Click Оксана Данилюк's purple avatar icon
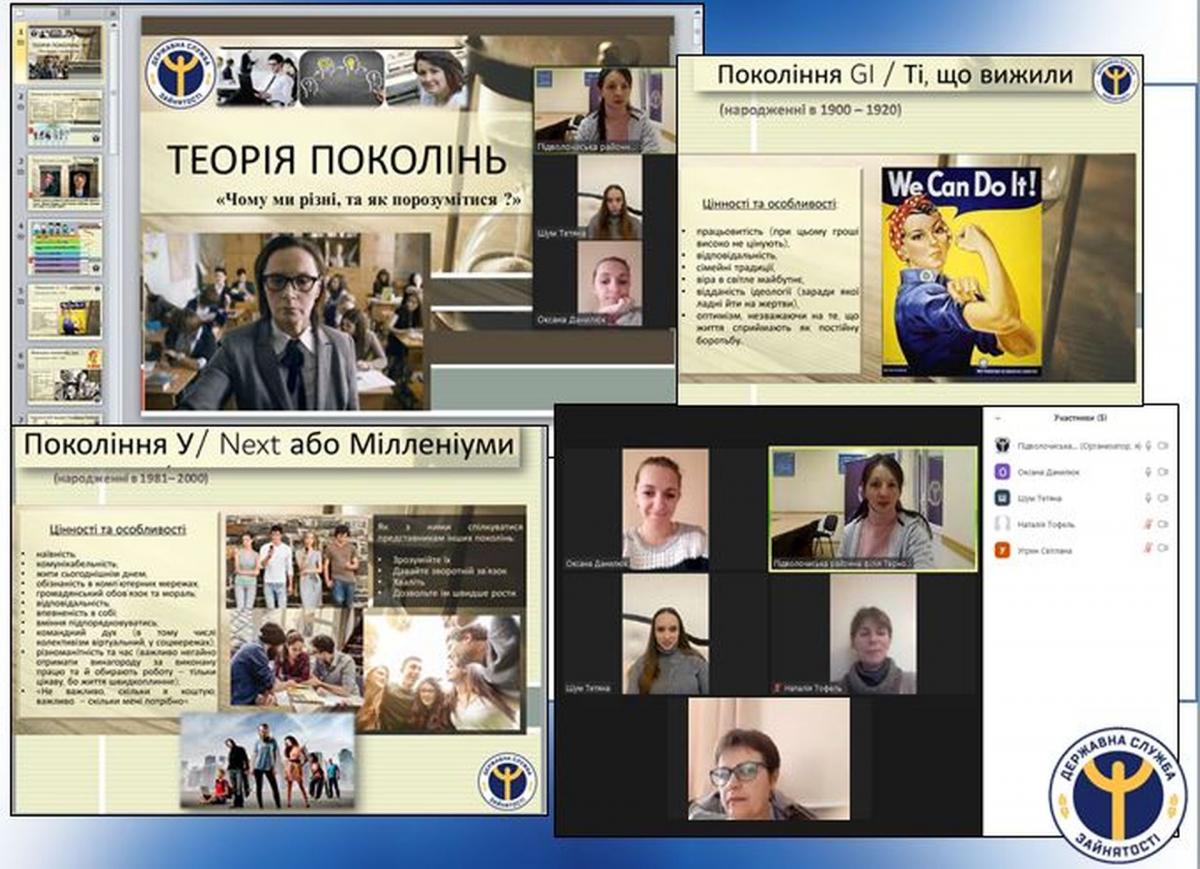 pyautogui.click(x=1001, y=472)
